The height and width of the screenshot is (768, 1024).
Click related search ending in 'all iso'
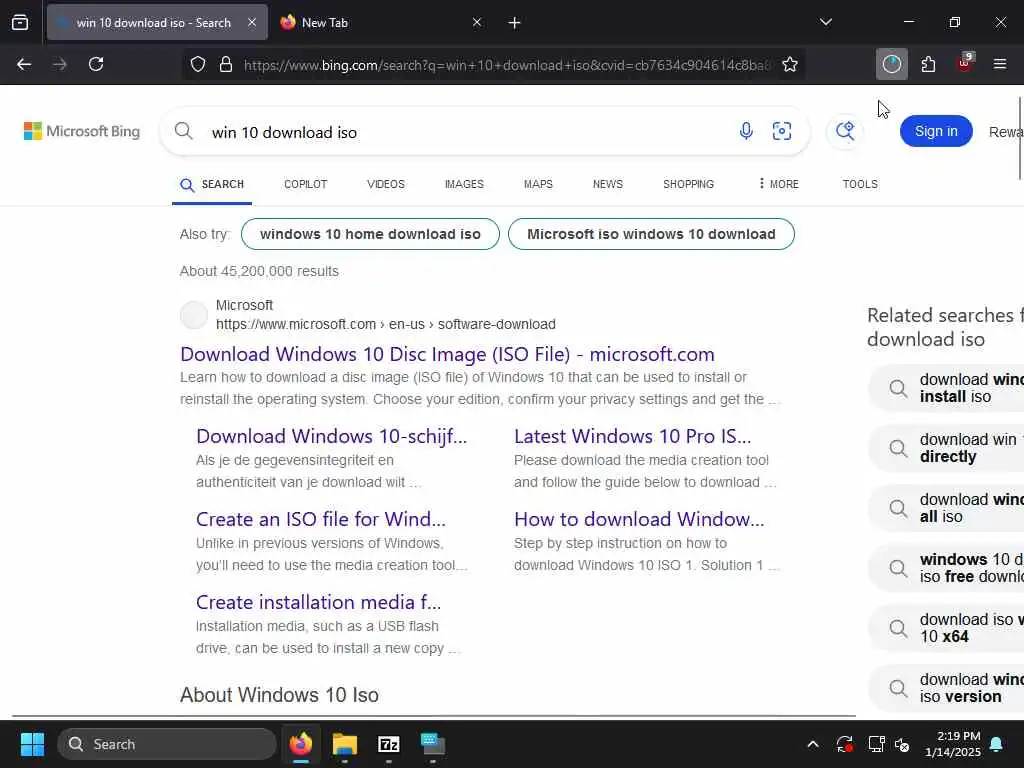coord(946,508)
